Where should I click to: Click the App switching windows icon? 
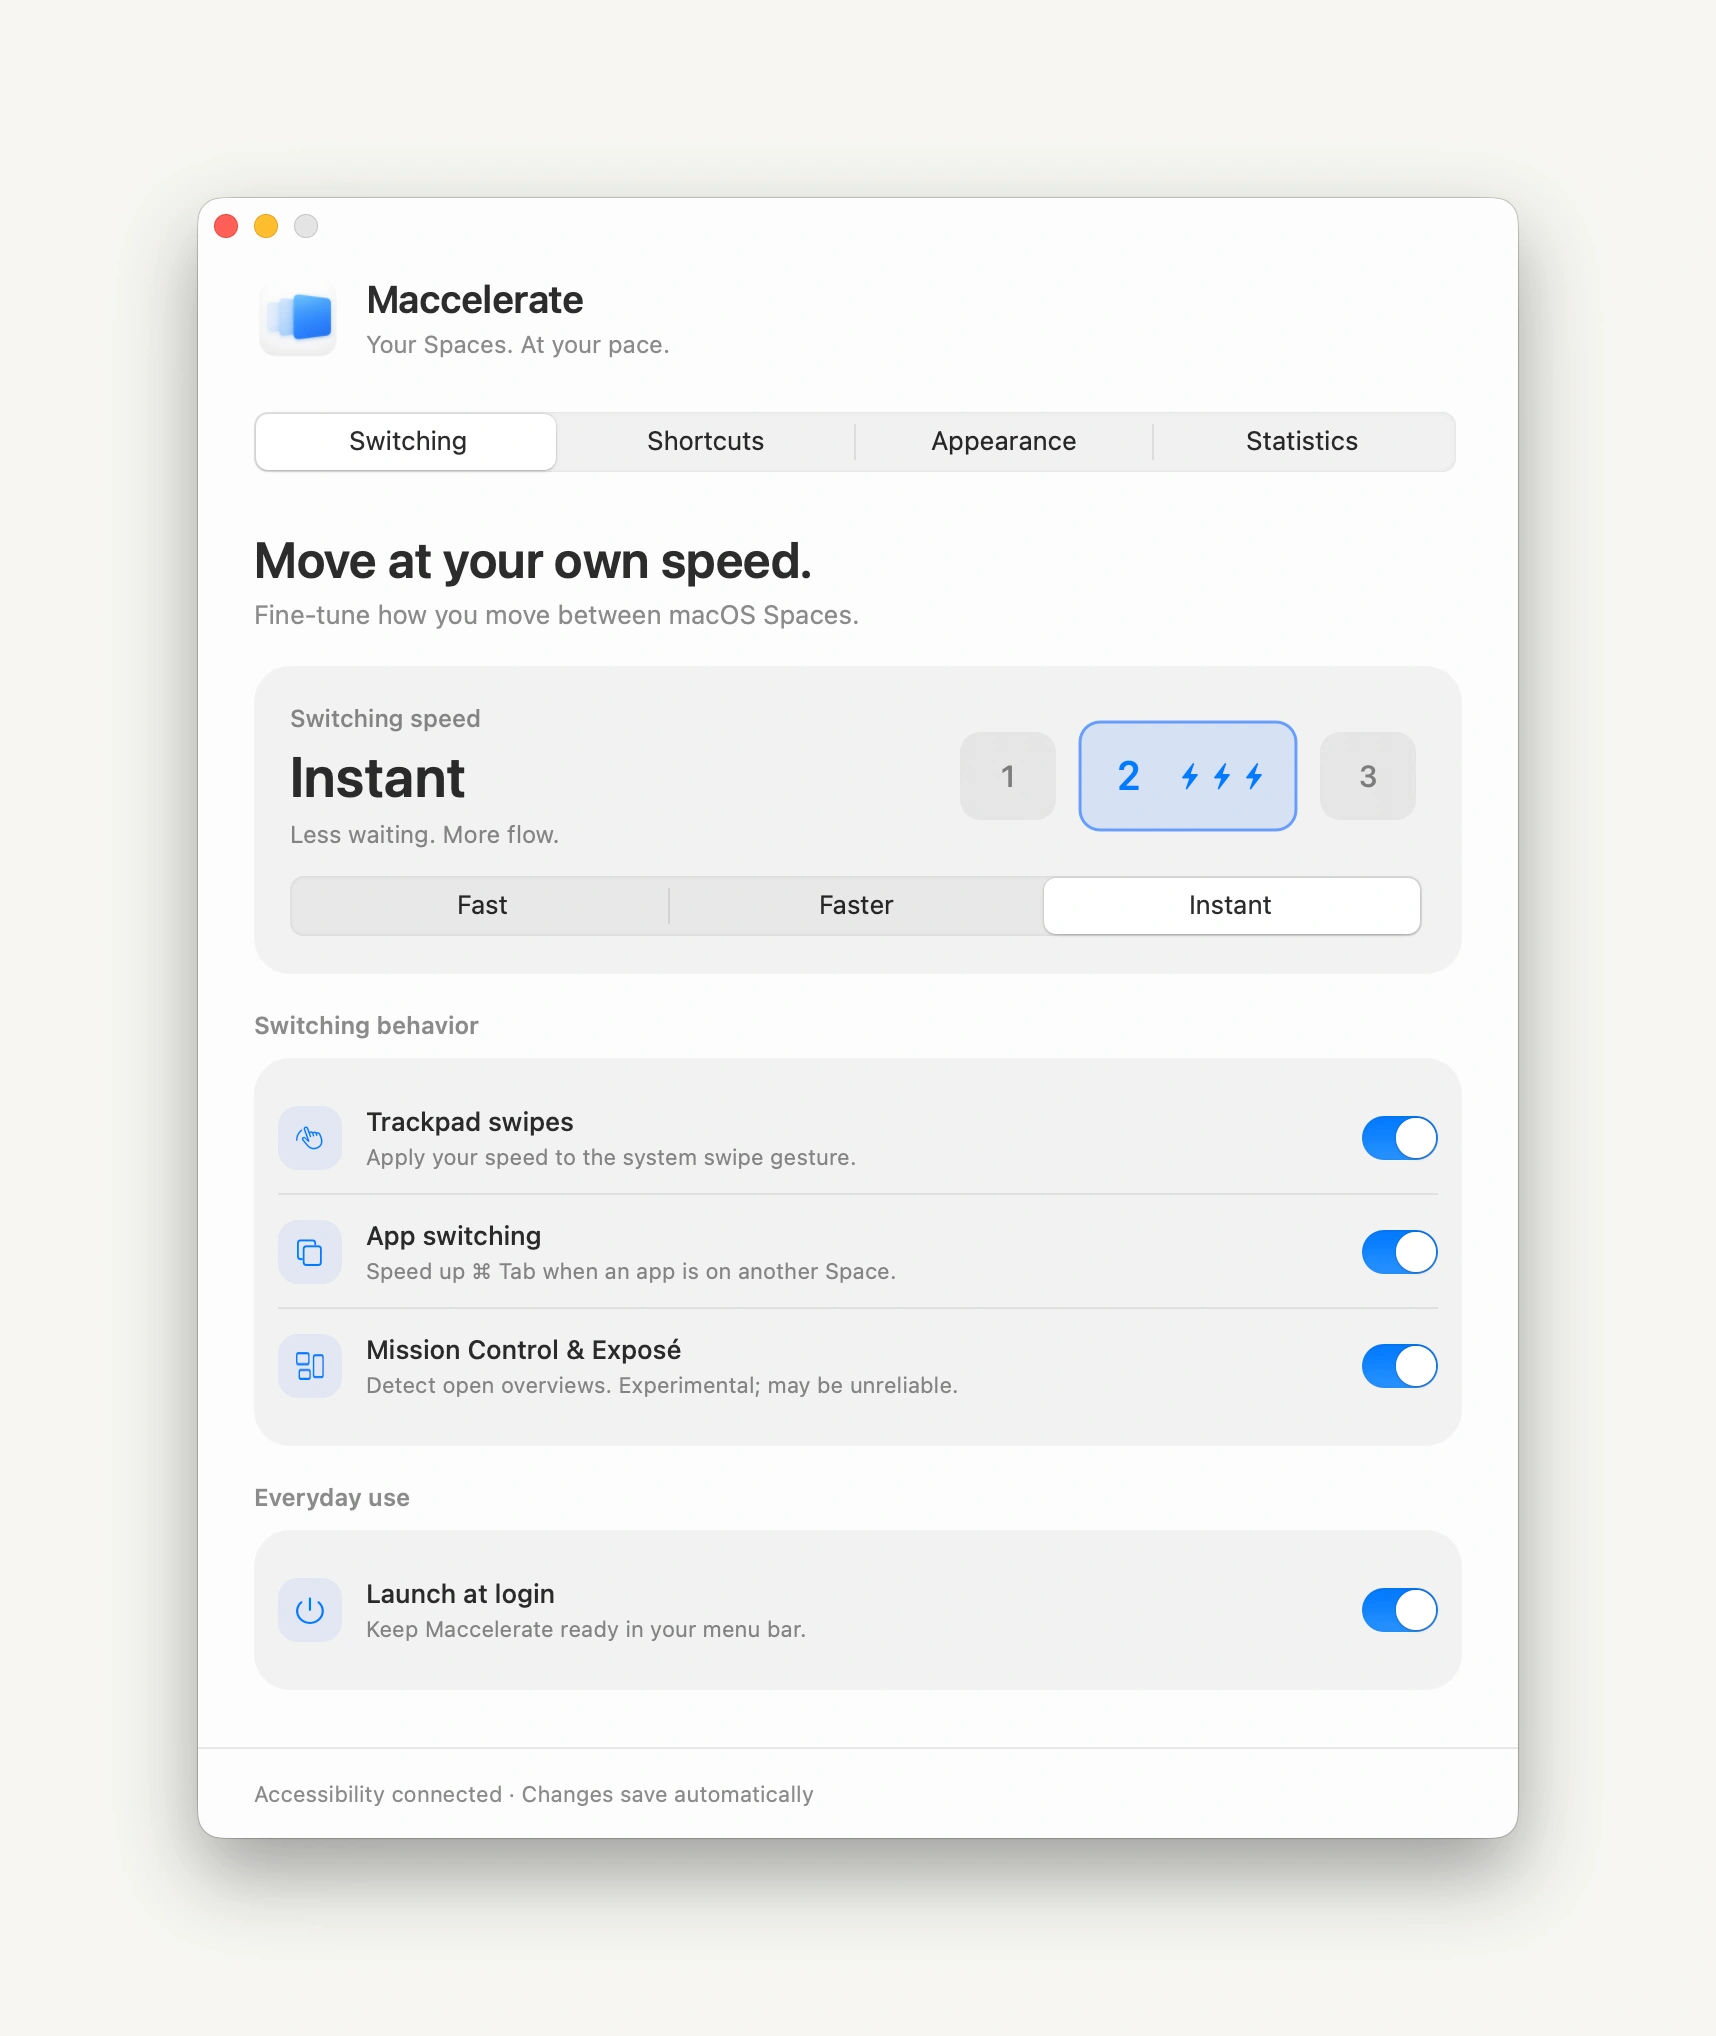(x=310, y=1252)
